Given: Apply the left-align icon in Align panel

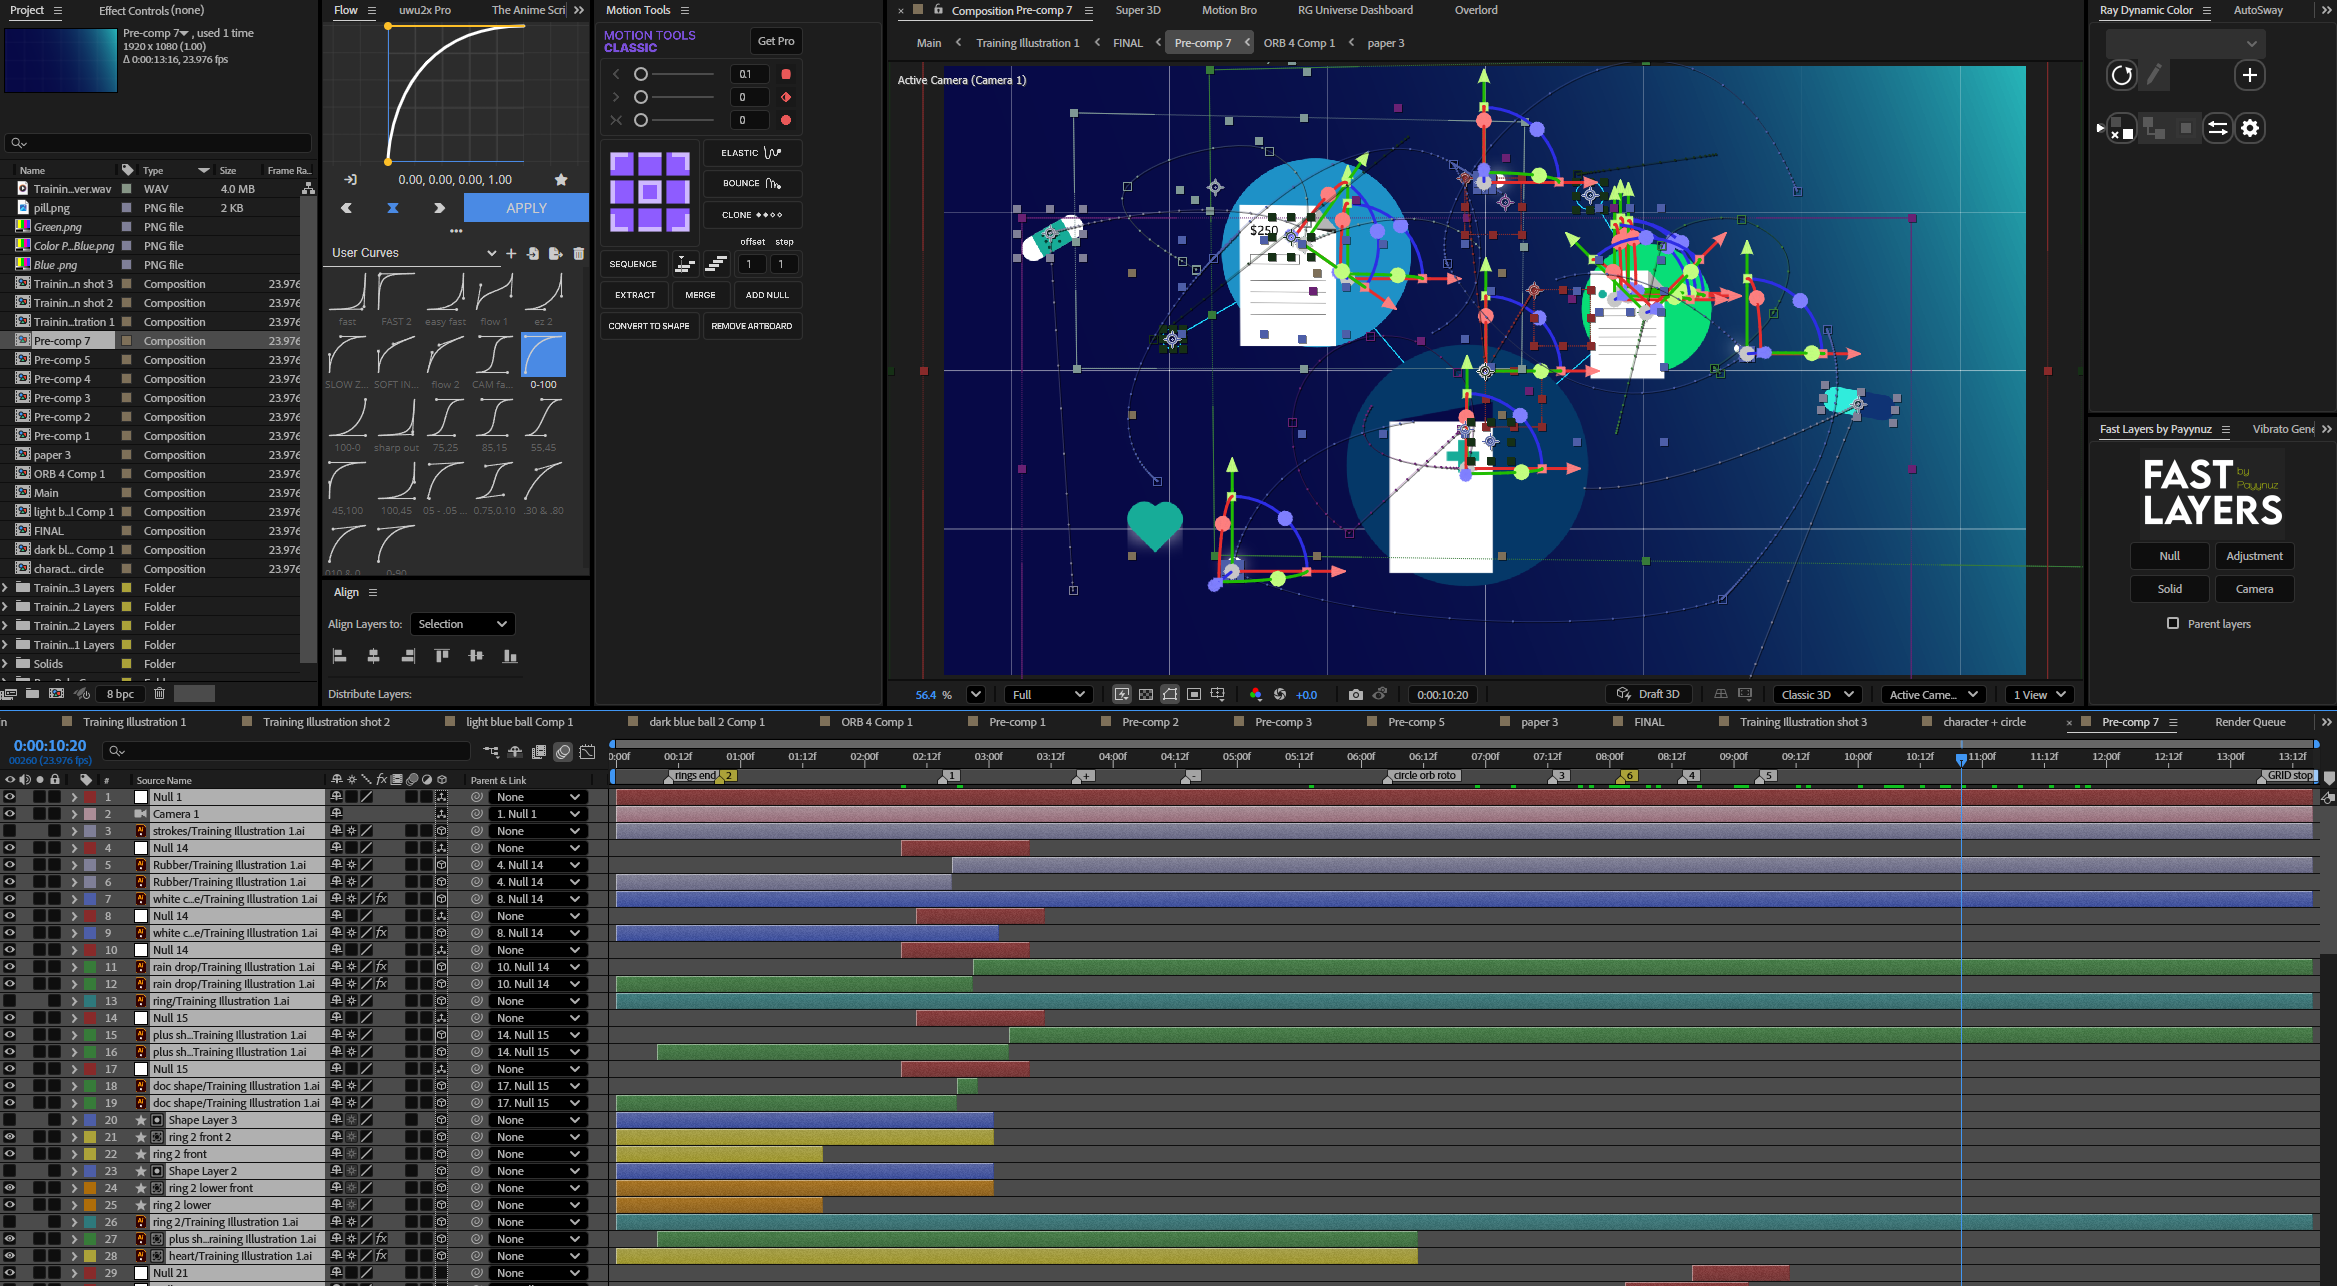Looking at the screenshot, I should tap(339, 656).
